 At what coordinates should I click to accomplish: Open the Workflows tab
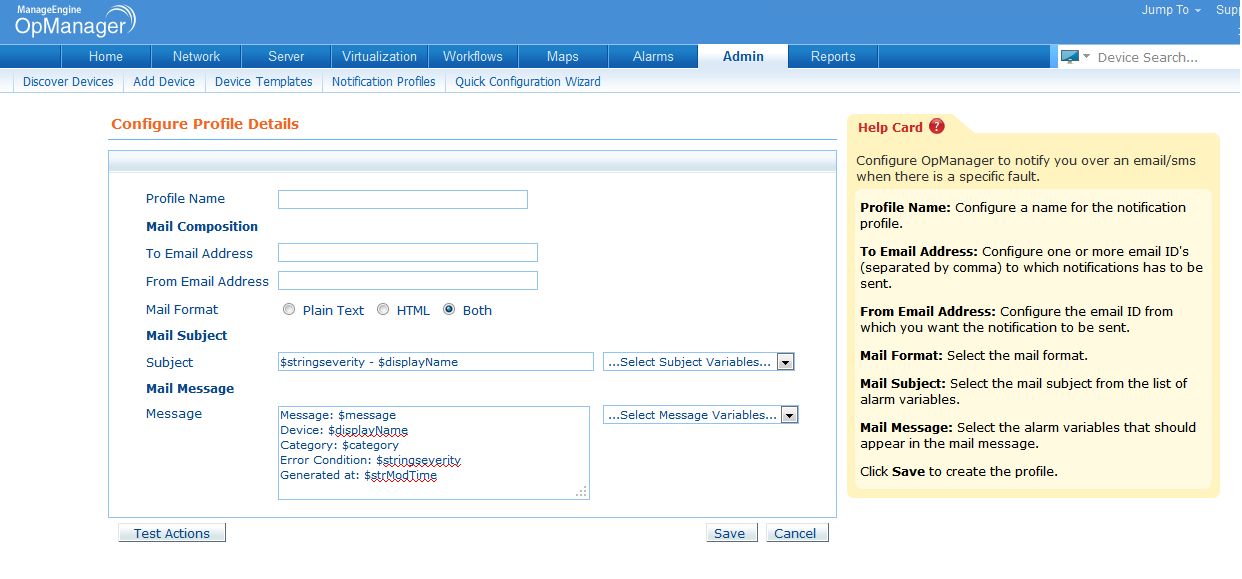[473, 56]
